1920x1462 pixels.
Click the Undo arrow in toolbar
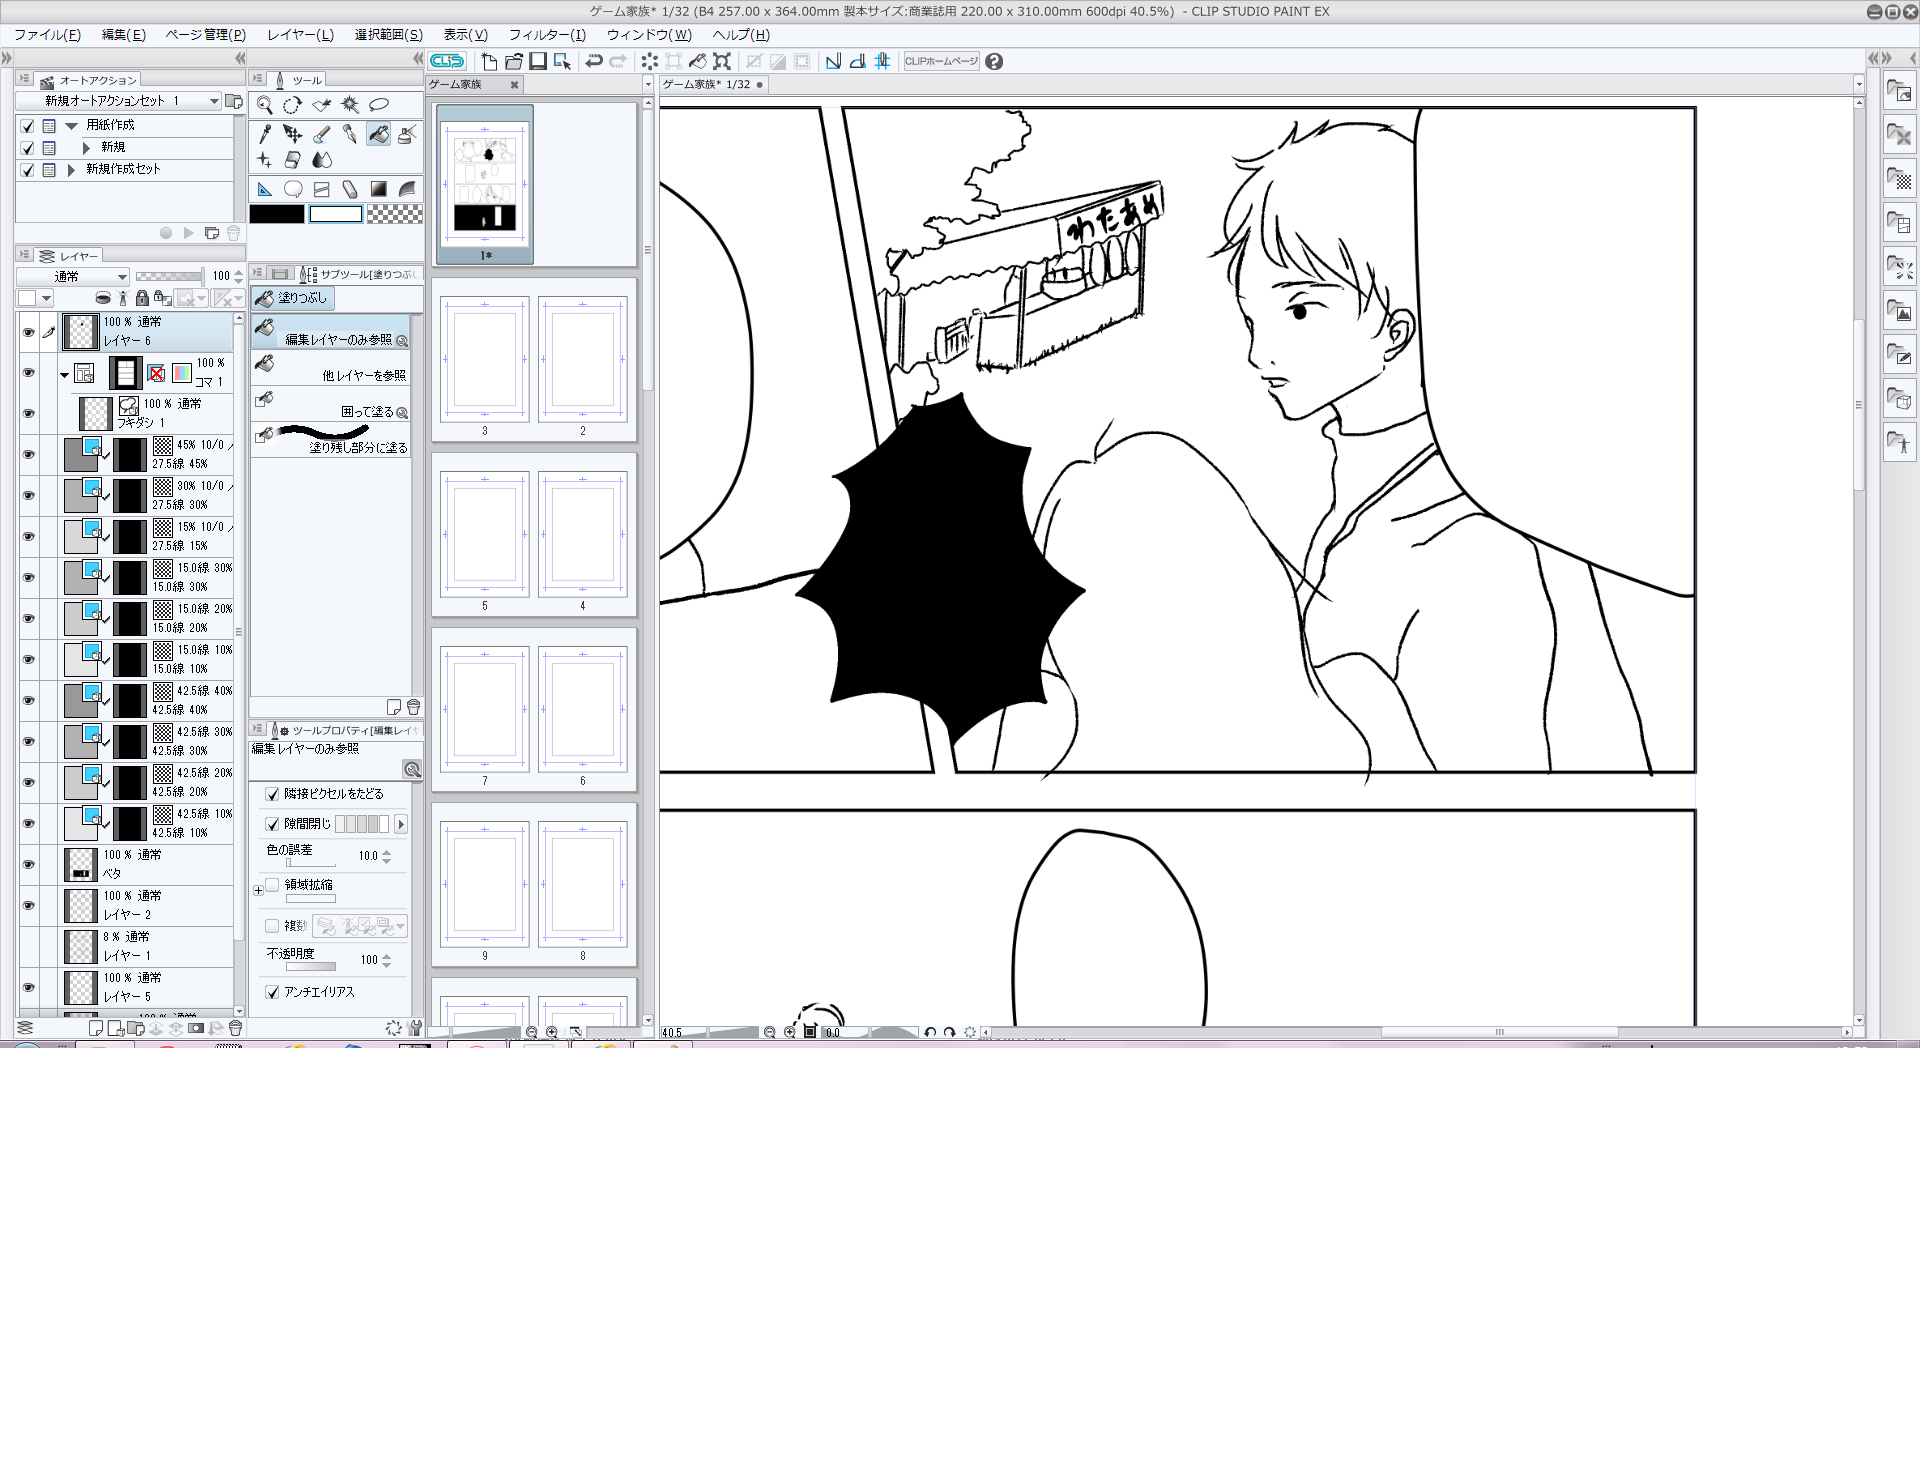coord(594,61)
